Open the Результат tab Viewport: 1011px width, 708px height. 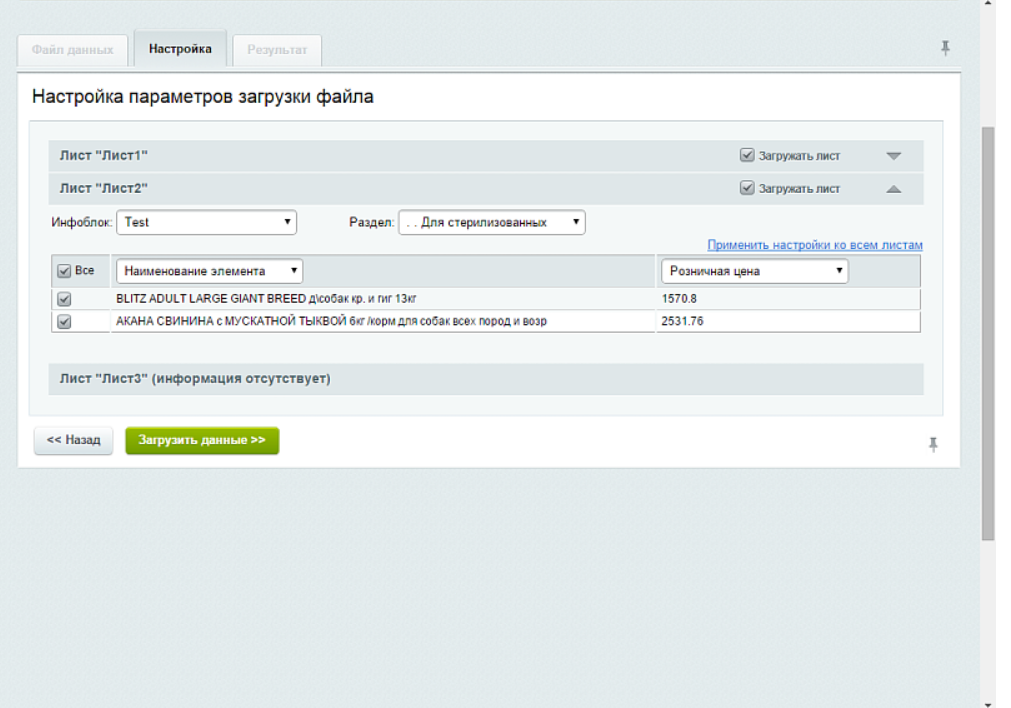click(277, 50)
